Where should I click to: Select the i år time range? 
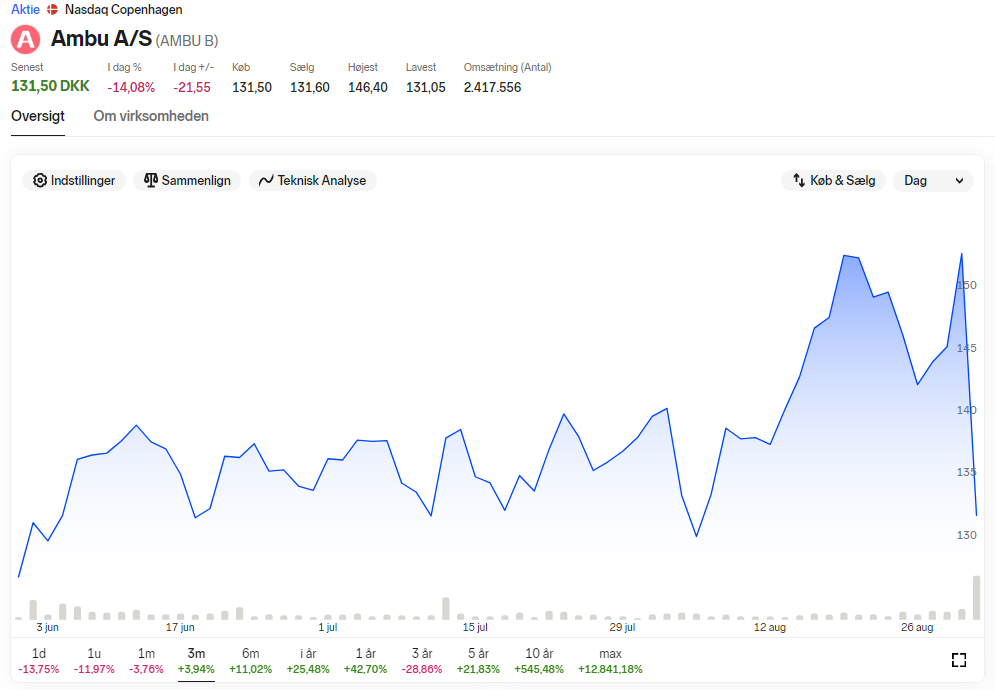click(x=308, y=661)
